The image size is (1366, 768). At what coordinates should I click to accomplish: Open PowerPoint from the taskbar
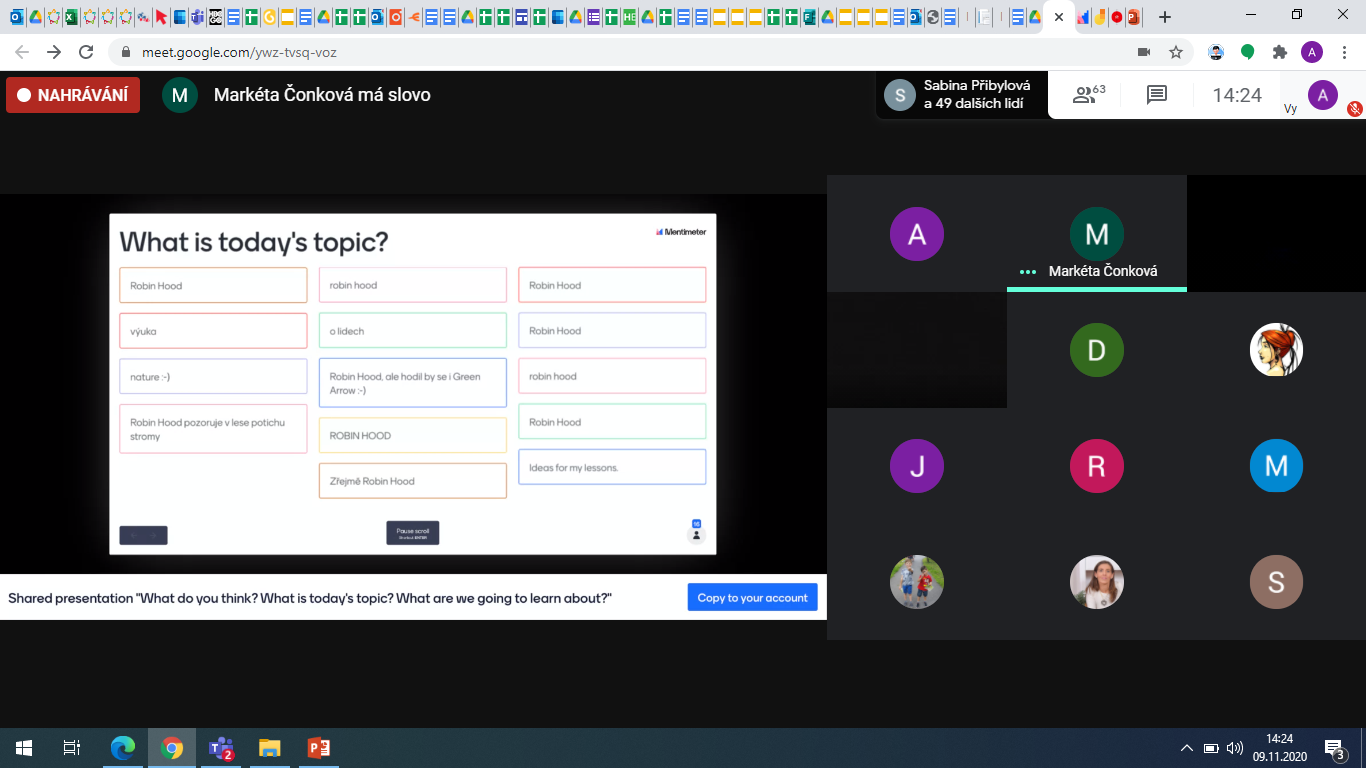[x=318, y=748]
